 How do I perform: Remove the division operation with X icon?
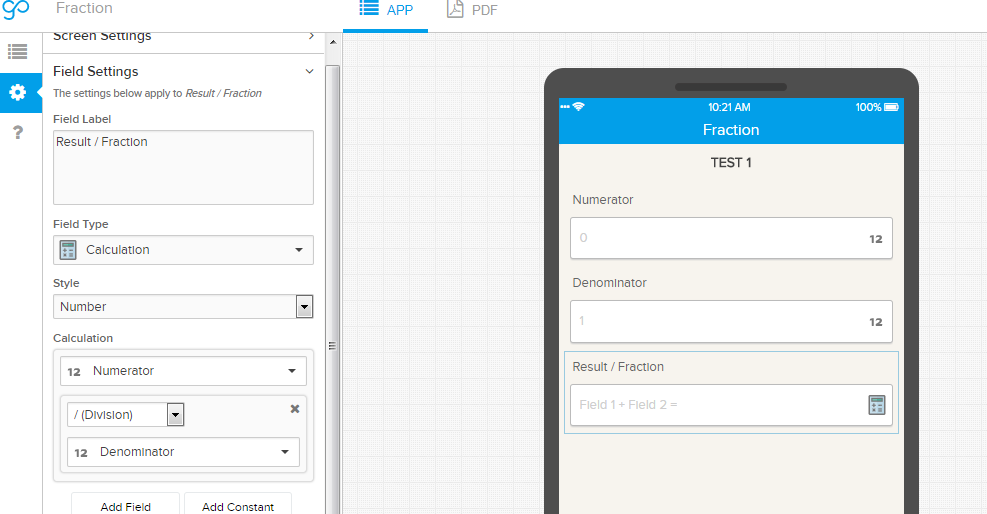pyautogui.click(x=295, y=409)
